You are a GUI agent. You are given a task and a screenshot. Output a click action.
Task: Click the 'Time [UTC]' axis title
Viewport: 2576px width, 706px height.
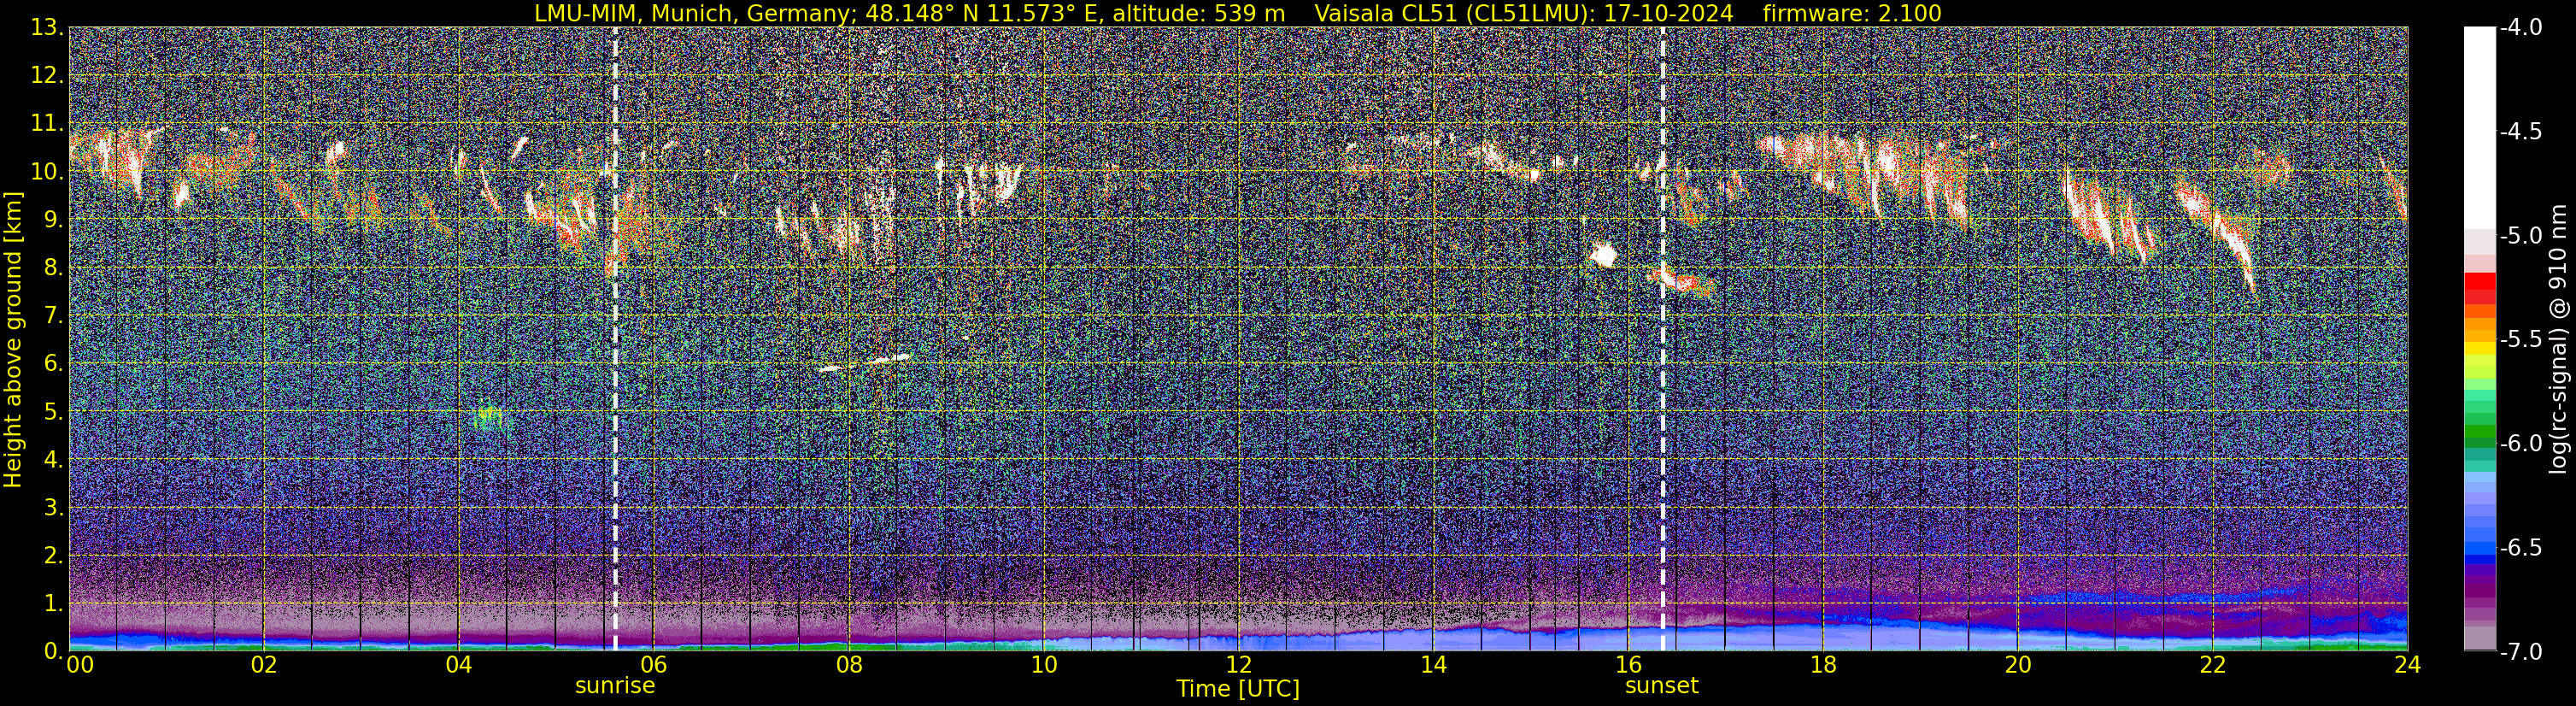coord(1238,689)
